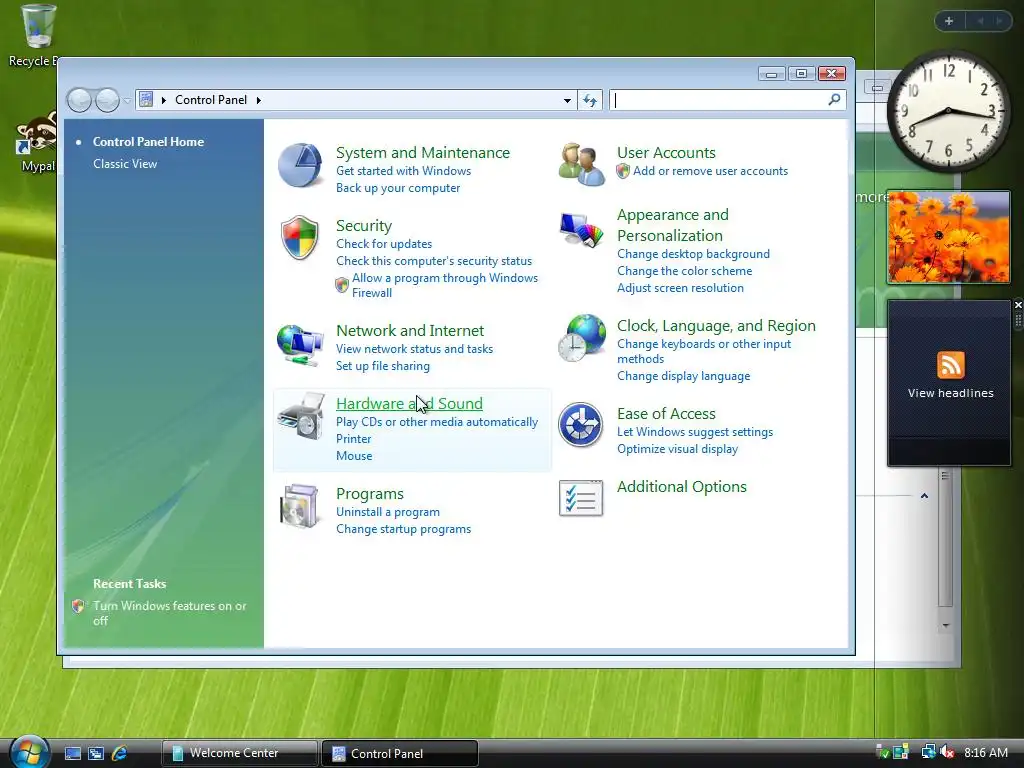Open Allow a program through Windows Firewall
This screenshot has width=1024, height=768.
(x=445, y=285)
